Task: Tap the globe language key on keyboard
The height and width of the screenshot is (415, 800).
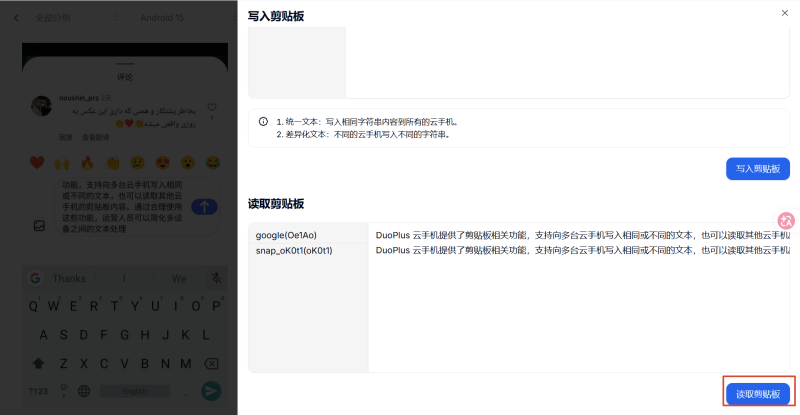Action: (84, 391)
